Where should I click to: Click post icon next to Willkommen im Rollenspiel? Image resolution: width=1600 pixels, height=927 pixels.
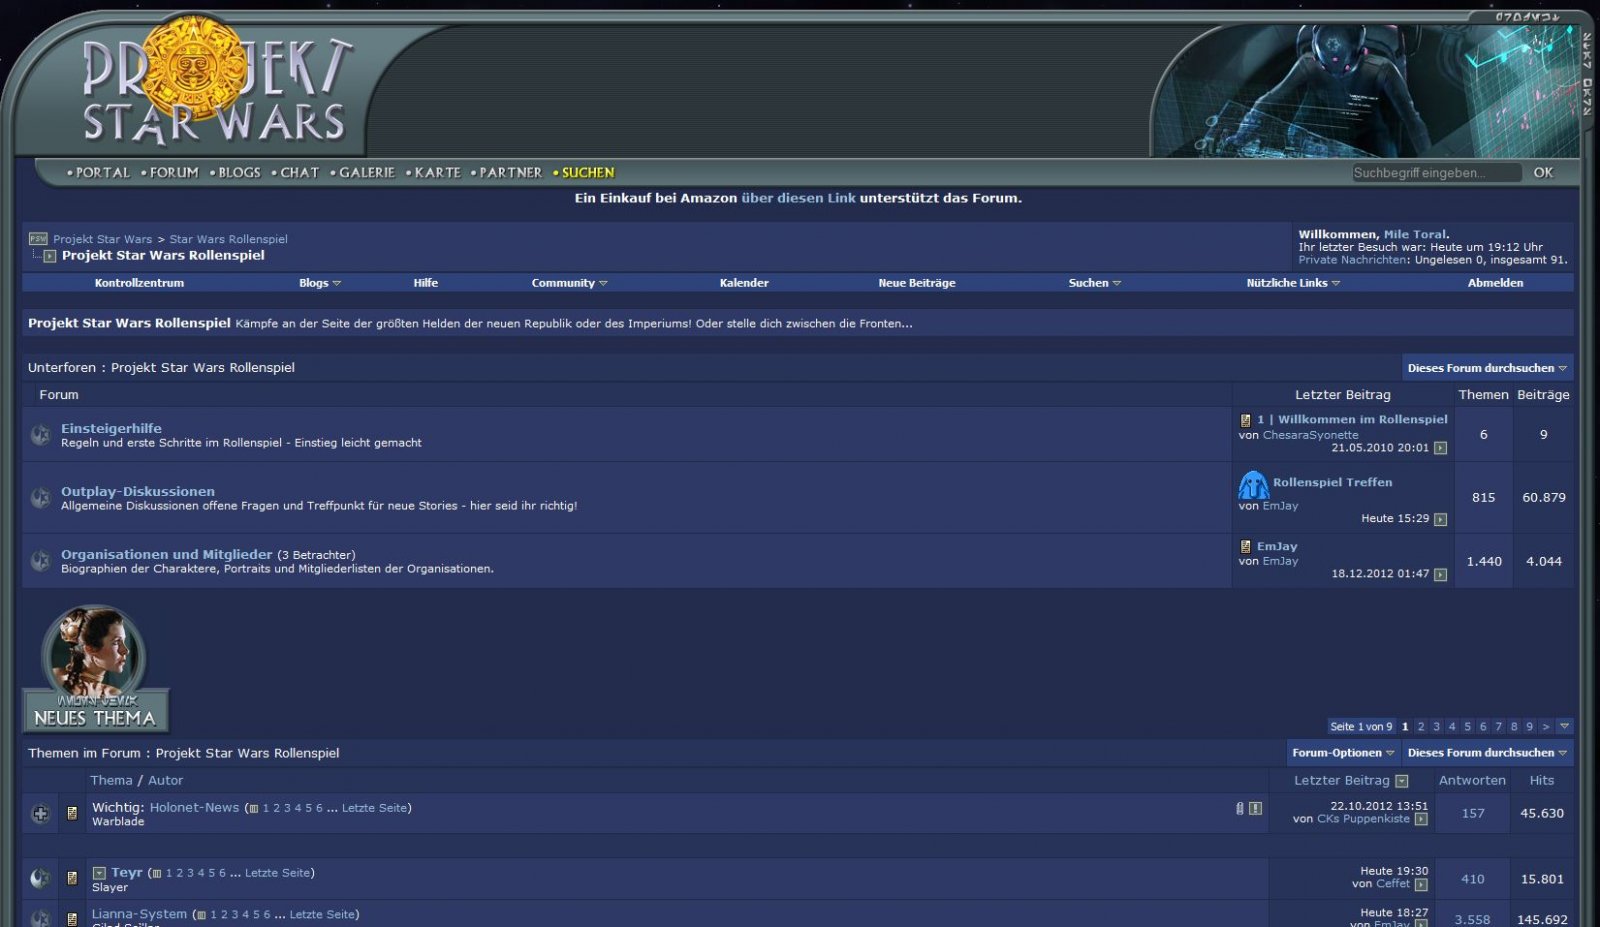pos(1246,420)
